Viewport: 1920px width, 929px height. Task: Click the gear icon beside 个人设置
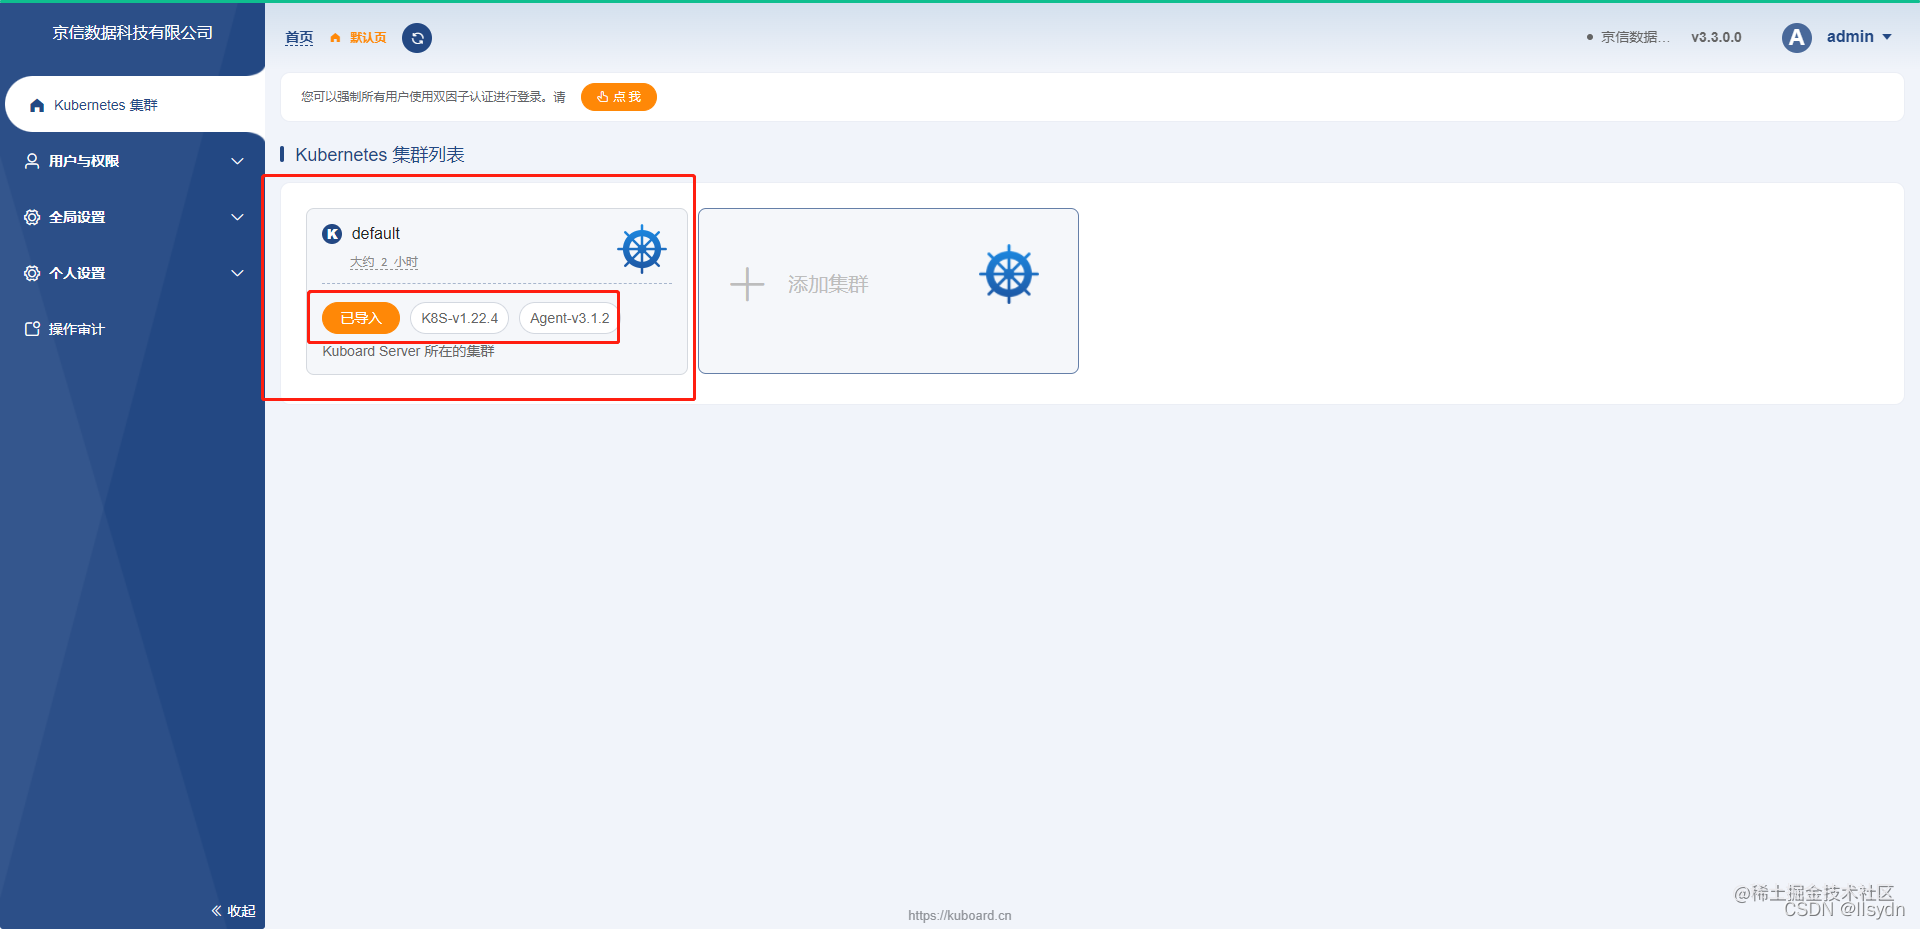coord(32,273)
